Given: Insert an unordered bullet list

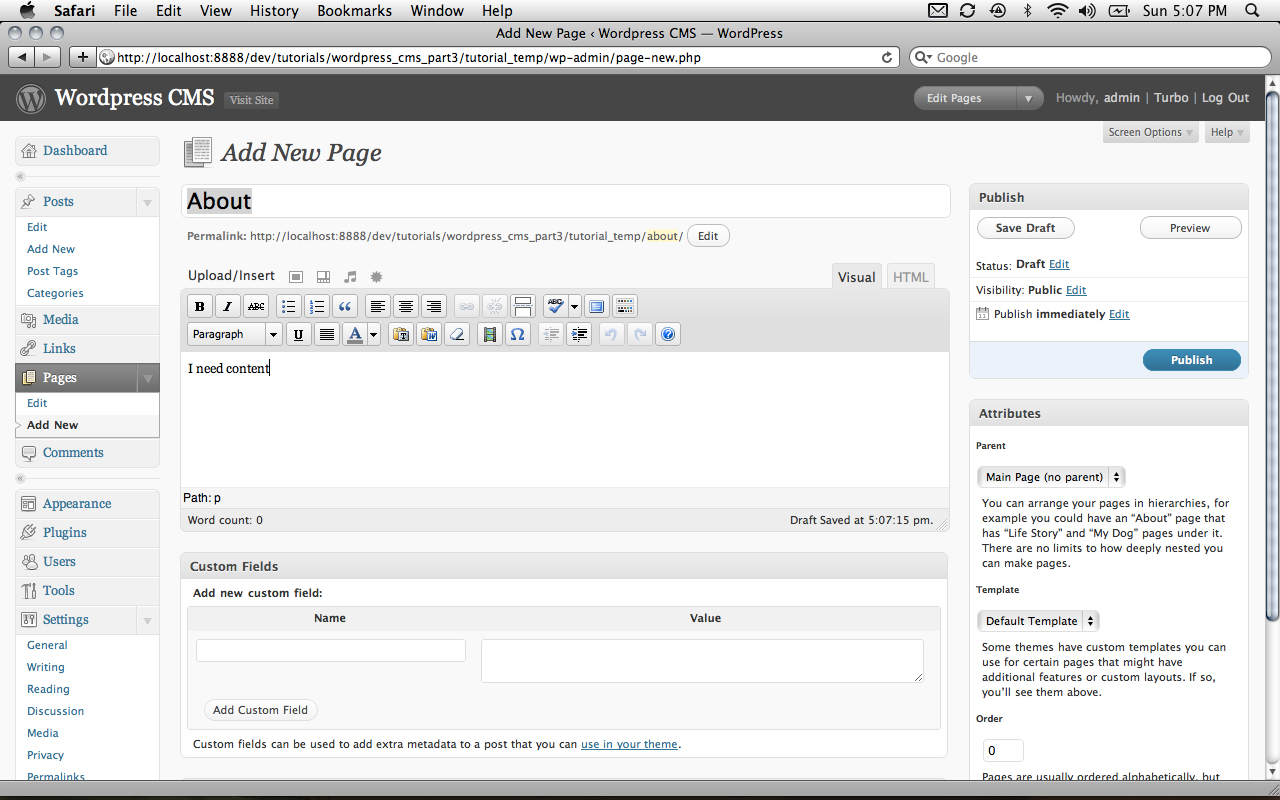Looking at the screenshot, I should 288,306.
